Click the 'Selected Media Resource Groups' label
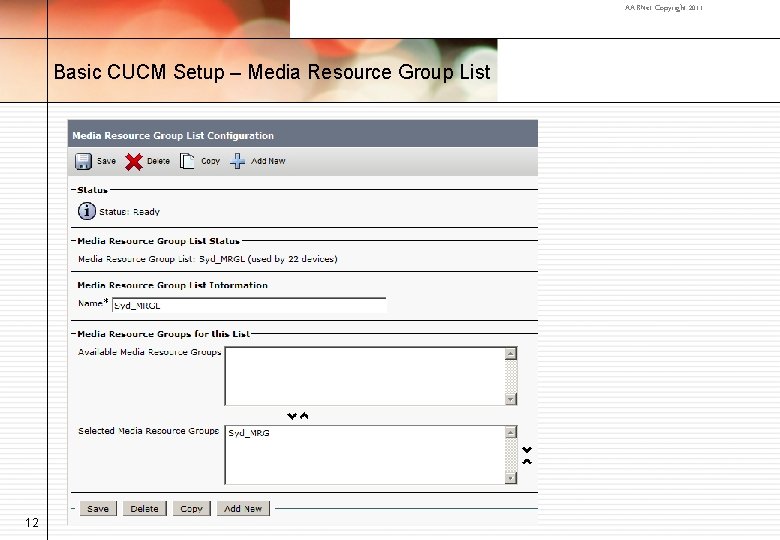The image size is (780, 540). pyautogui.click(x=148, y=431)
